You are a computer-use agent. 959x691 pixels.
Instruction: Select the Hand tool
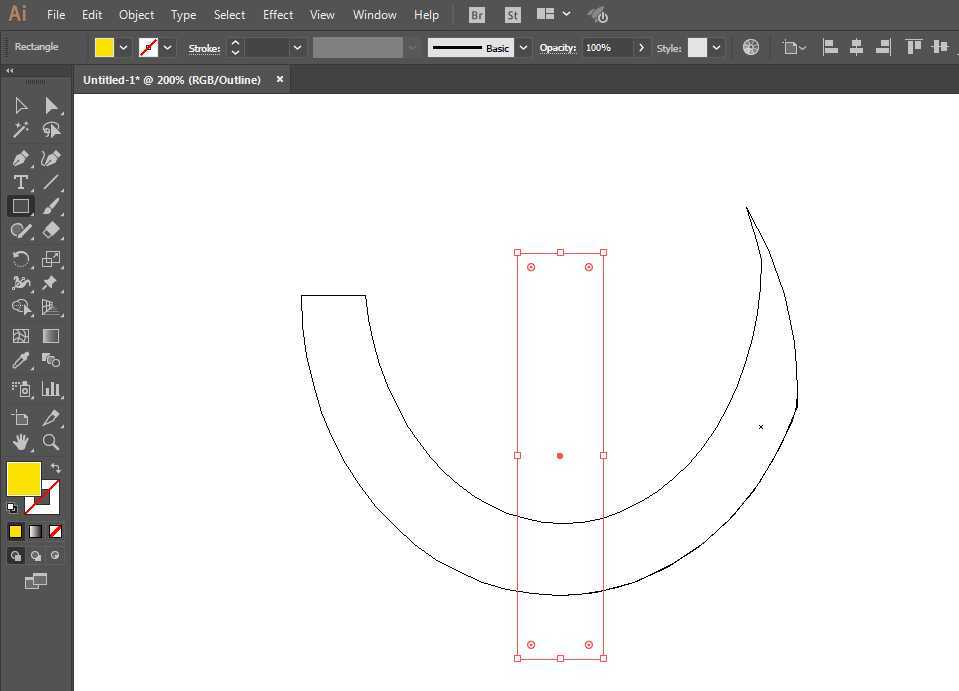coord(21,441)
